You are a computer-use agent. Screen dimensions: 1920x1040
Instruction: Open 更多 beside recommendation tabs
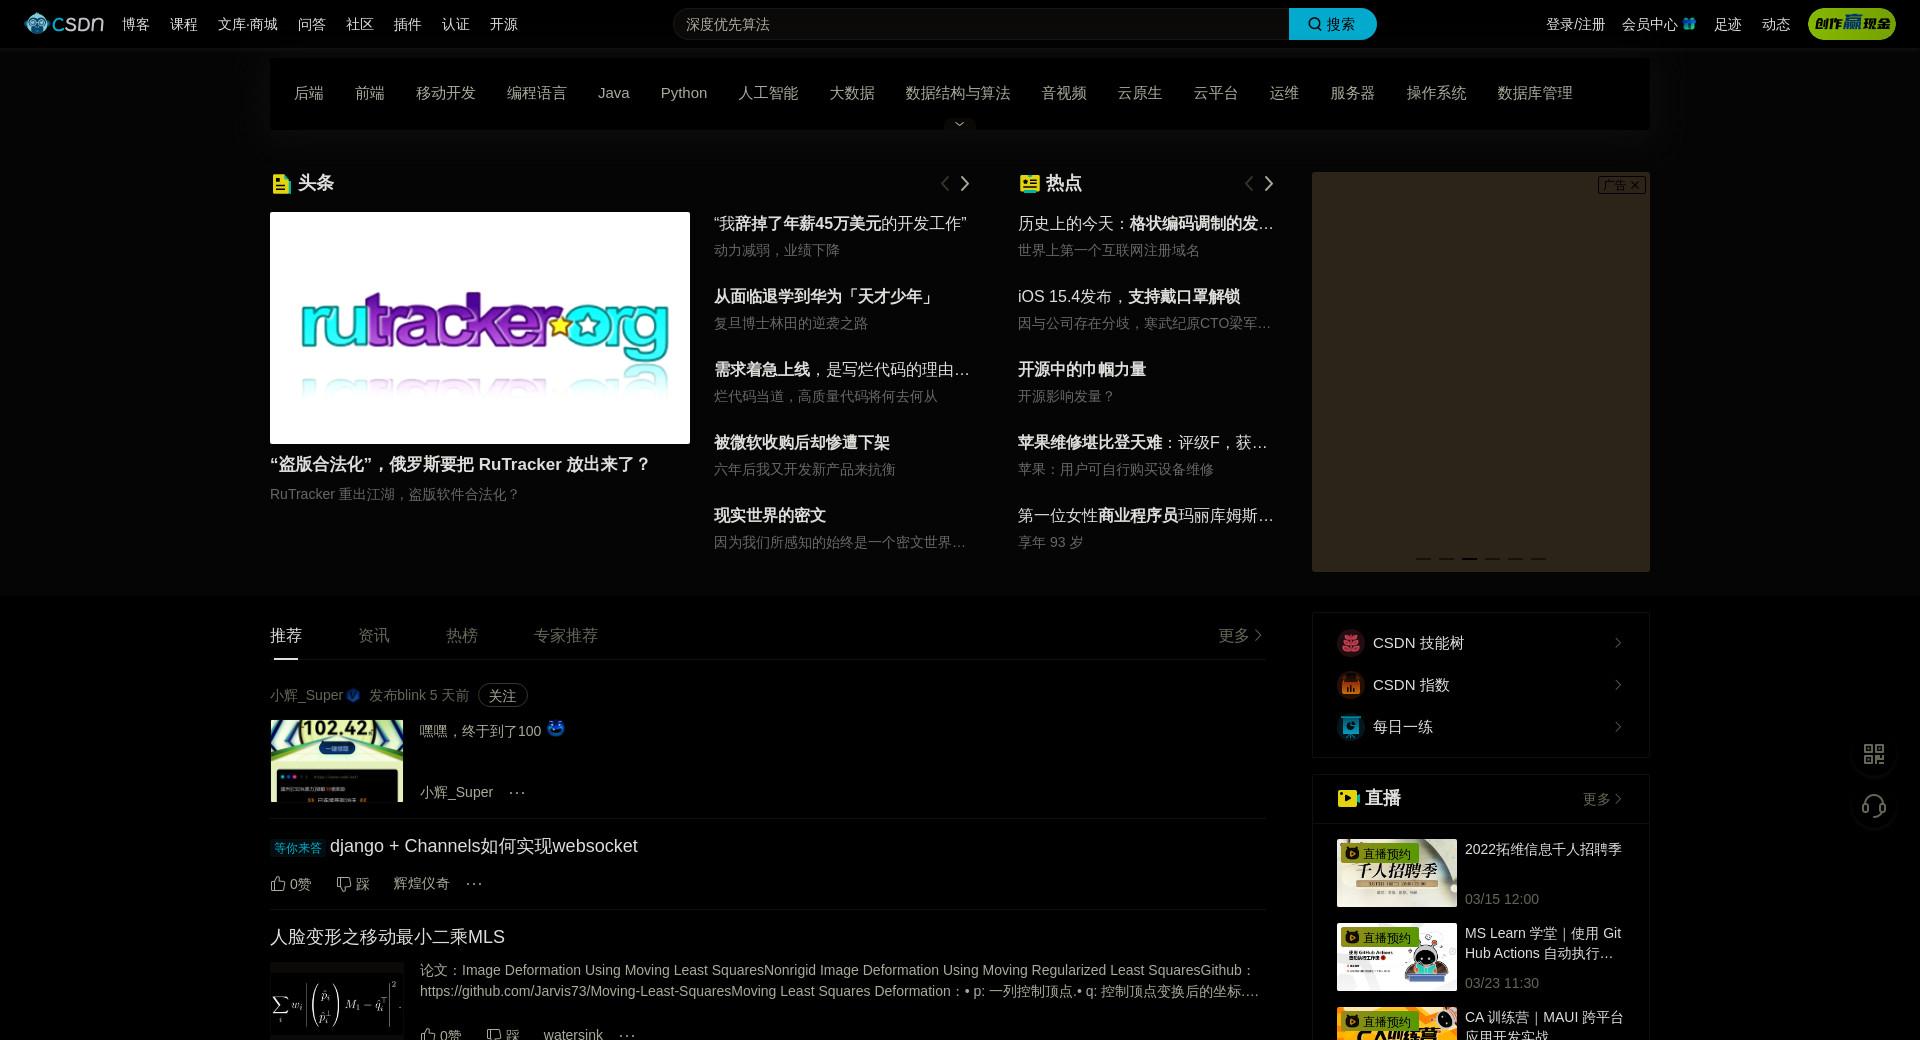coord(1241,635)
